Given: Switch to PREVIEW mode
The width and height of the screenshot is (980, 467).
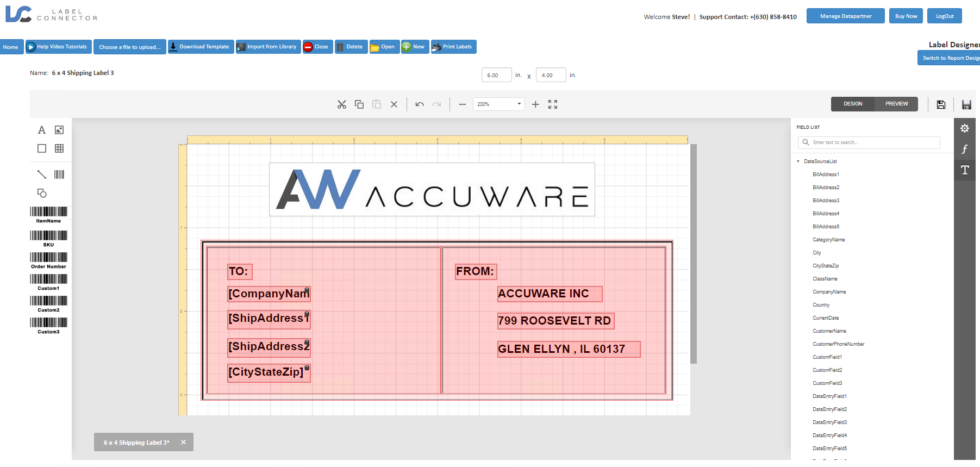Looking at the screenshot, I should pos(896,104).
